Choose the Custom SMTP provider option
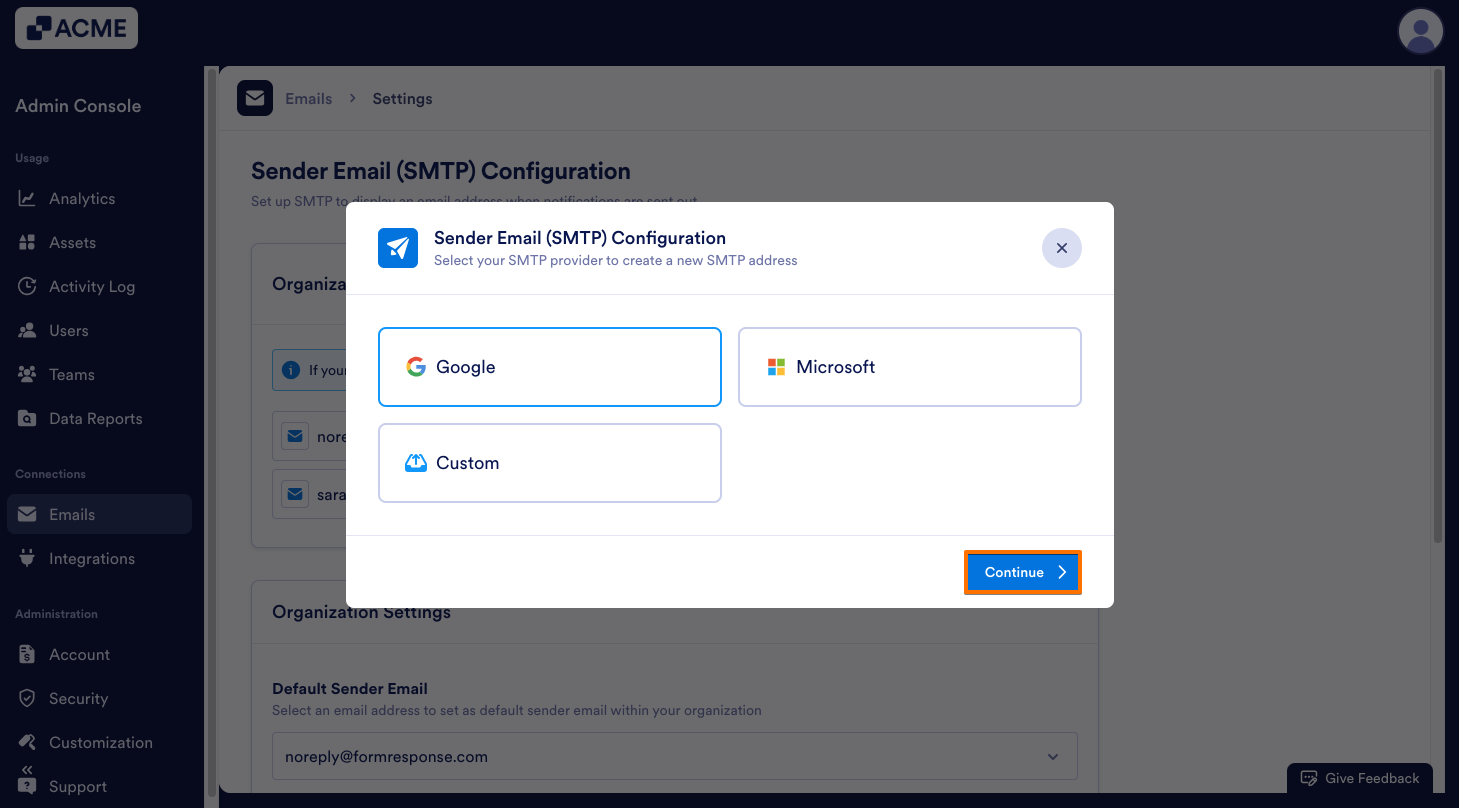The image size is (1459, 808). (549, 463)
